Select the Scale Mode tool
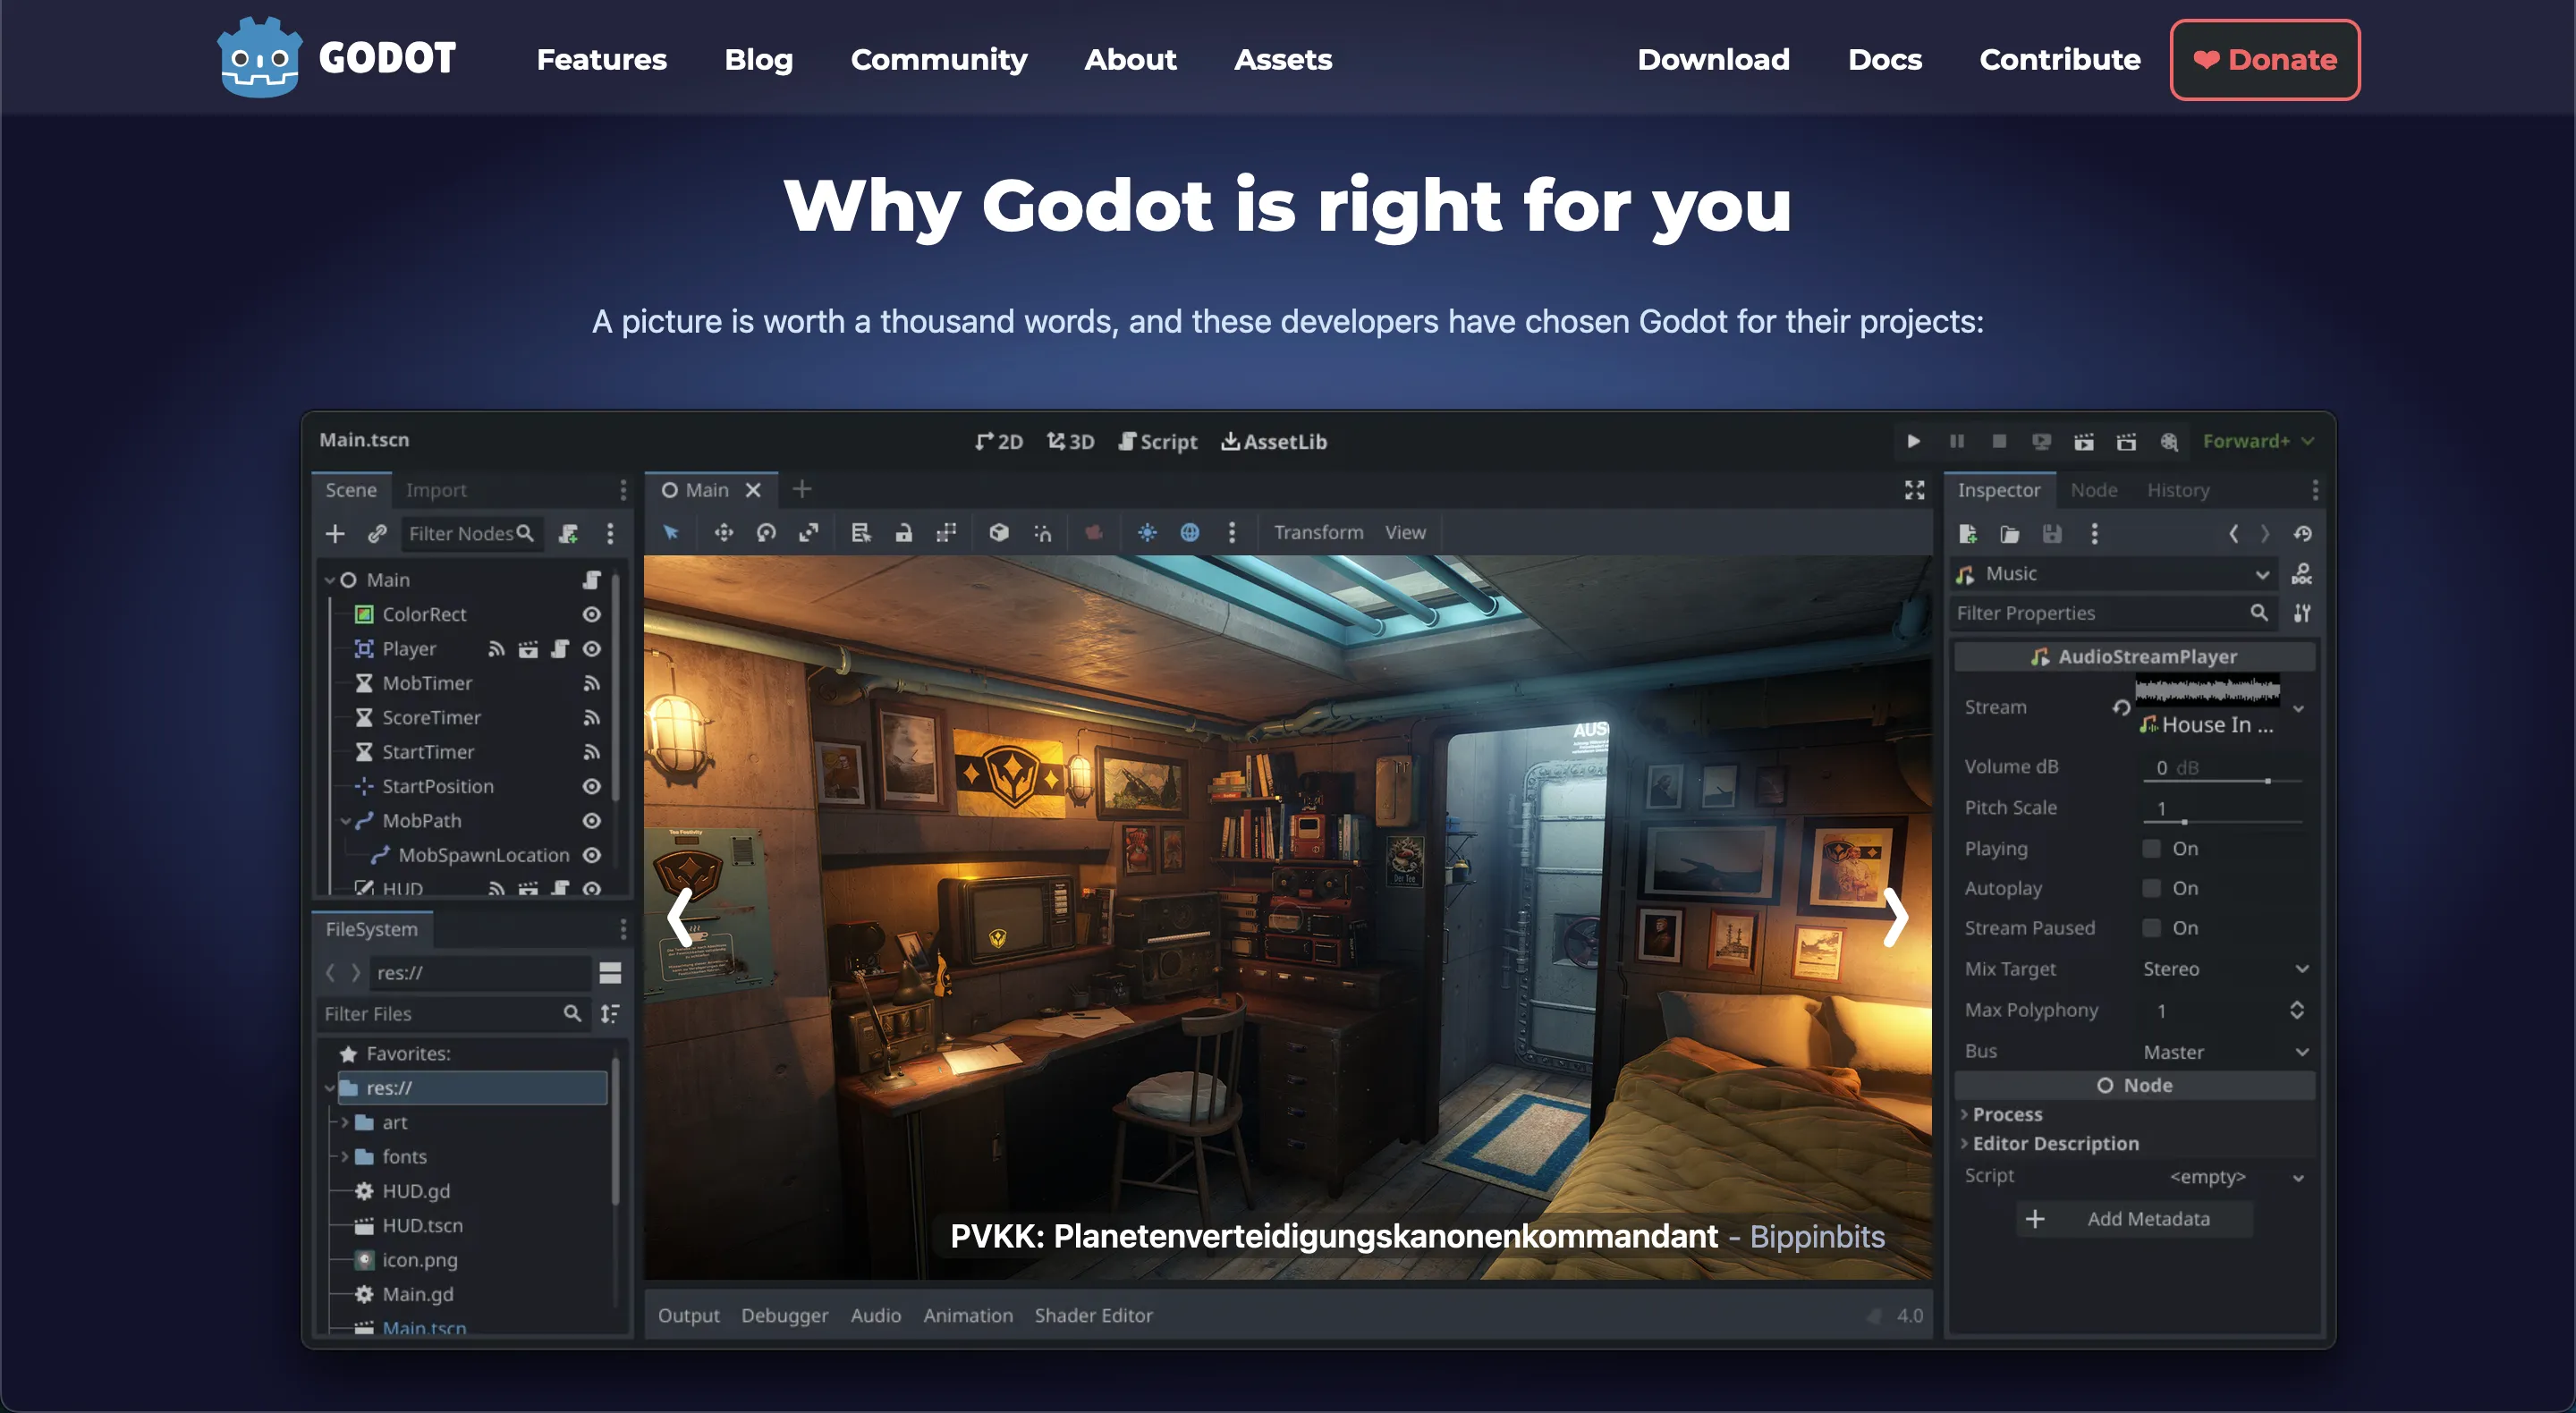Image resolution: width=2576 pixels, height=1413 pixels. (x=809, y=533)
